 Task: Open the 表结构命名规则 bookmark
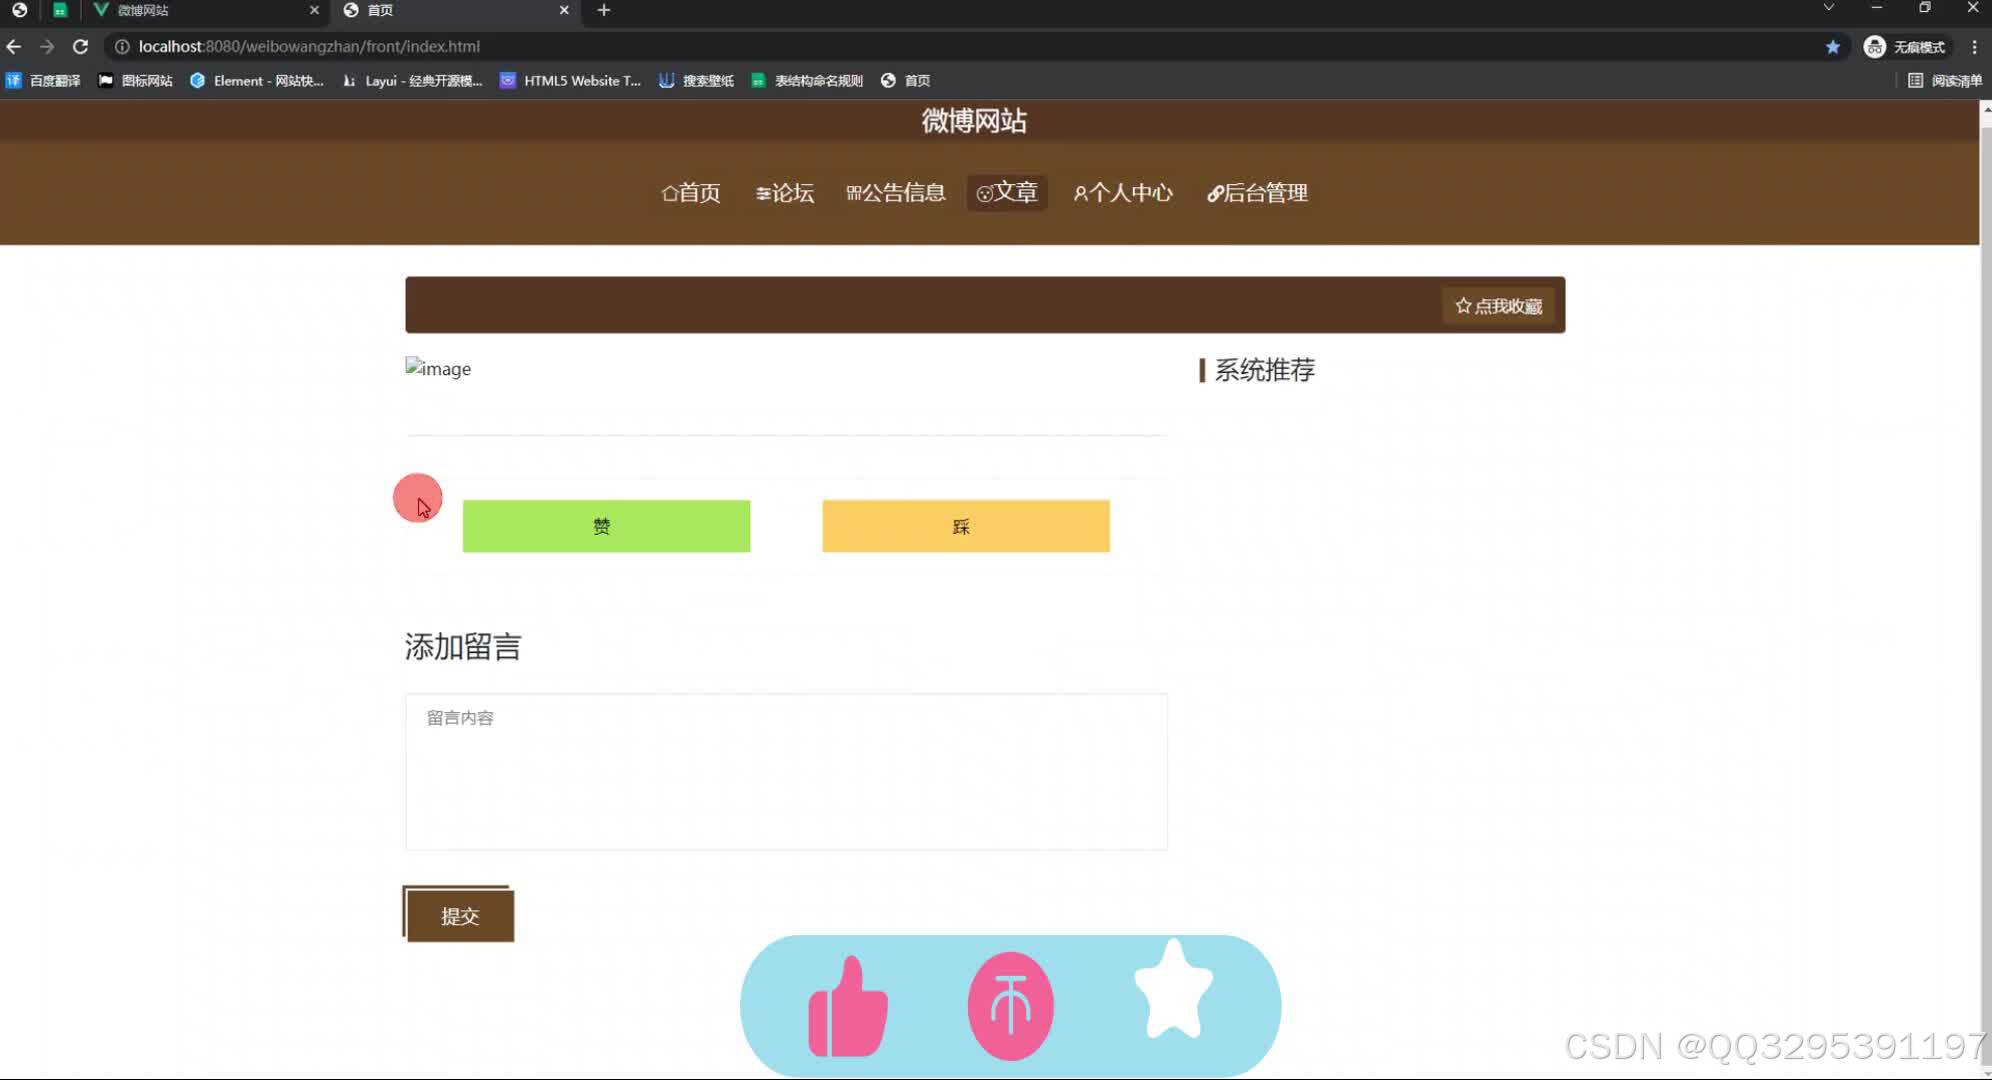(x=807, y=81)
